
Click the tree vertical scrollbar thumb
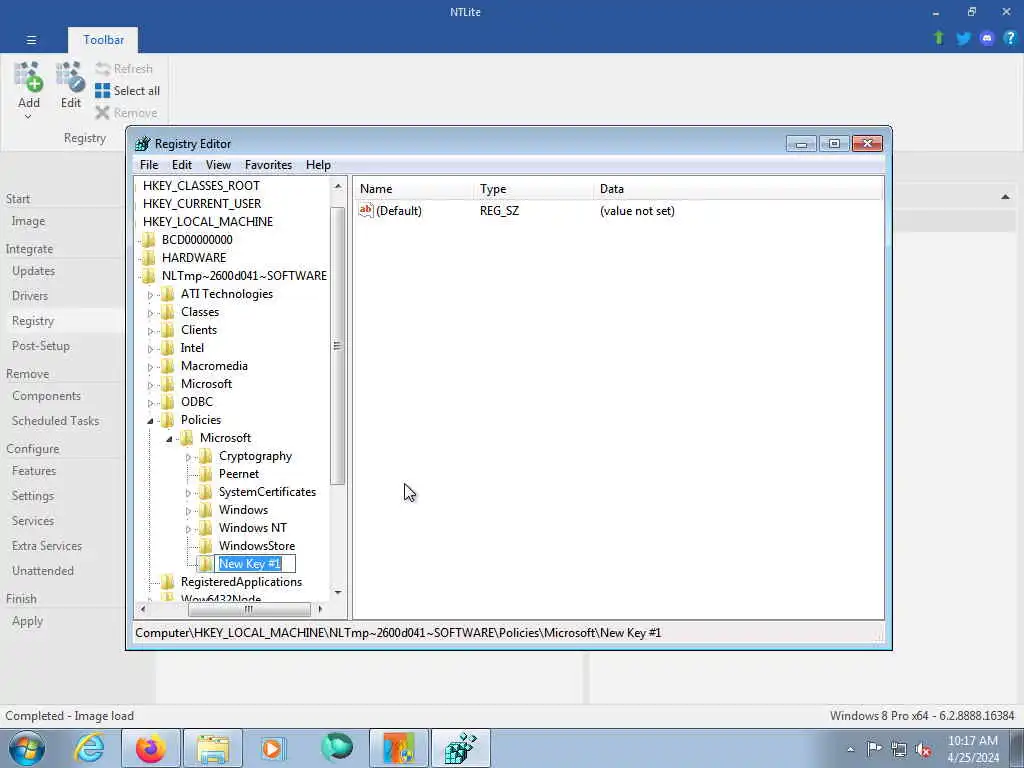pos(337,346)
